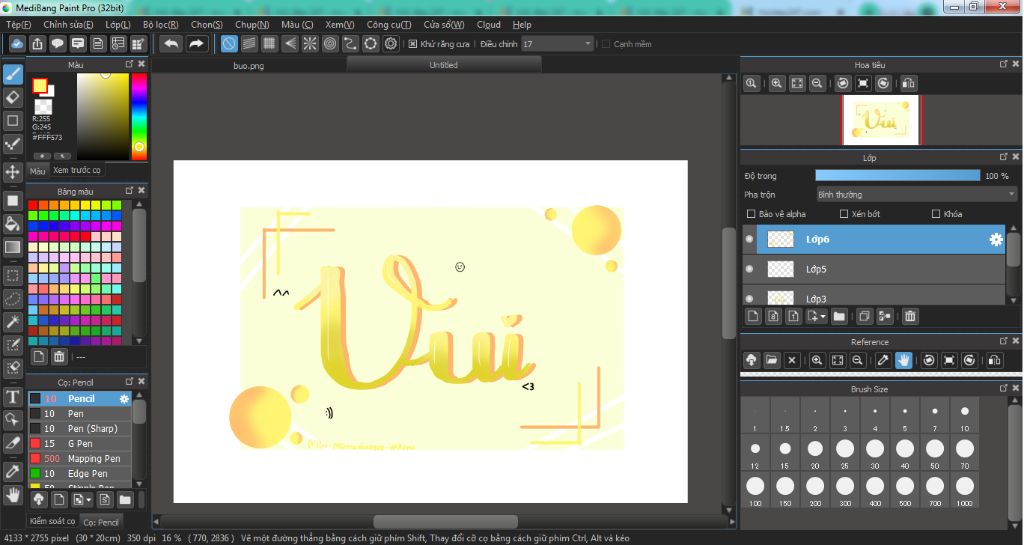Adjust the Độ trong opacity slider
This screenshot has height=545, width=1024.
[x=897, y=176]
